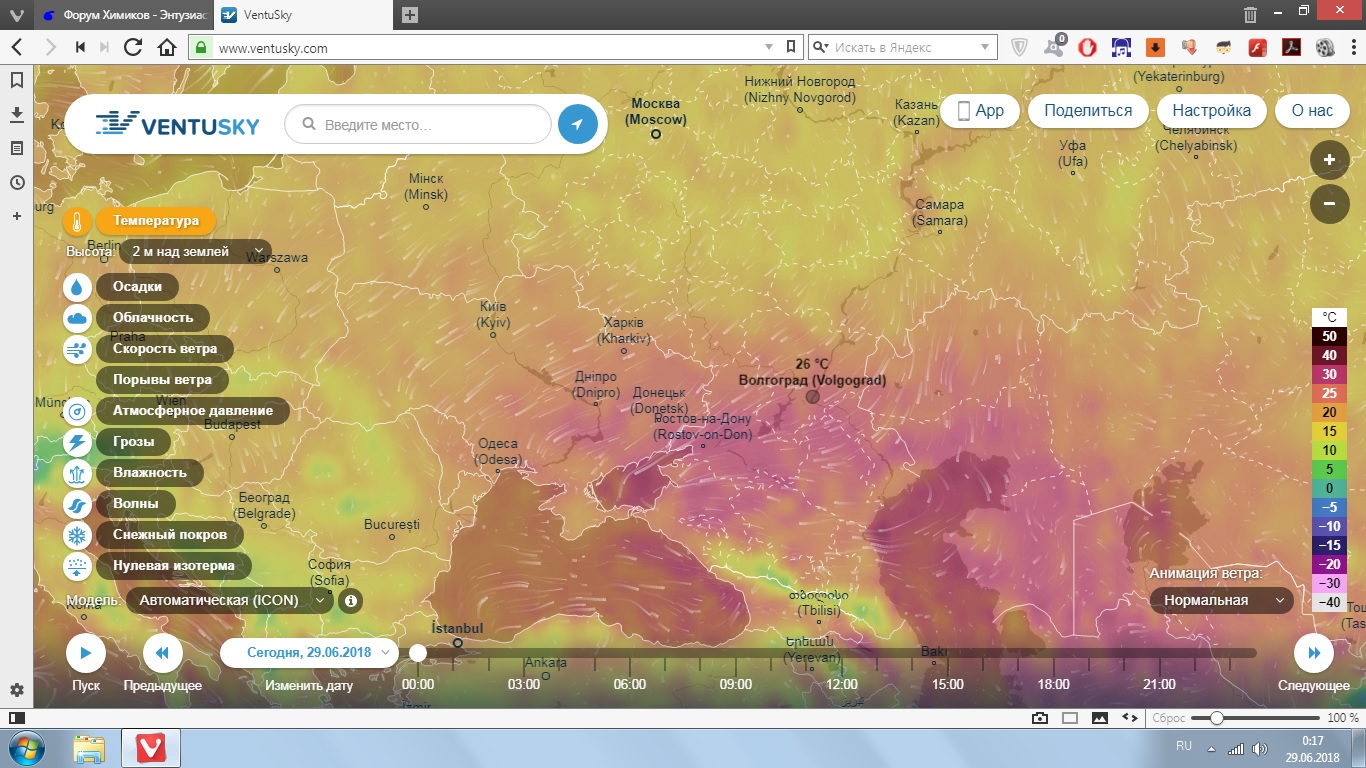The height and width of the screenshot is (768, 1366).
Task: Switch on the Порывы ветра layer
Action: [162, 380]
